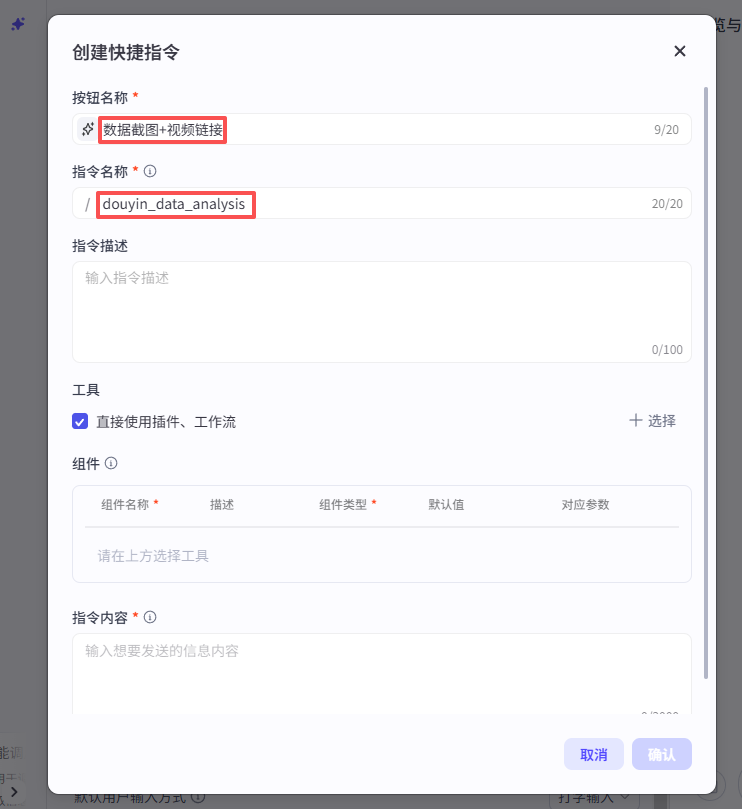Click the 取消 button
The image size is (742, 809).
click(594, 754)
